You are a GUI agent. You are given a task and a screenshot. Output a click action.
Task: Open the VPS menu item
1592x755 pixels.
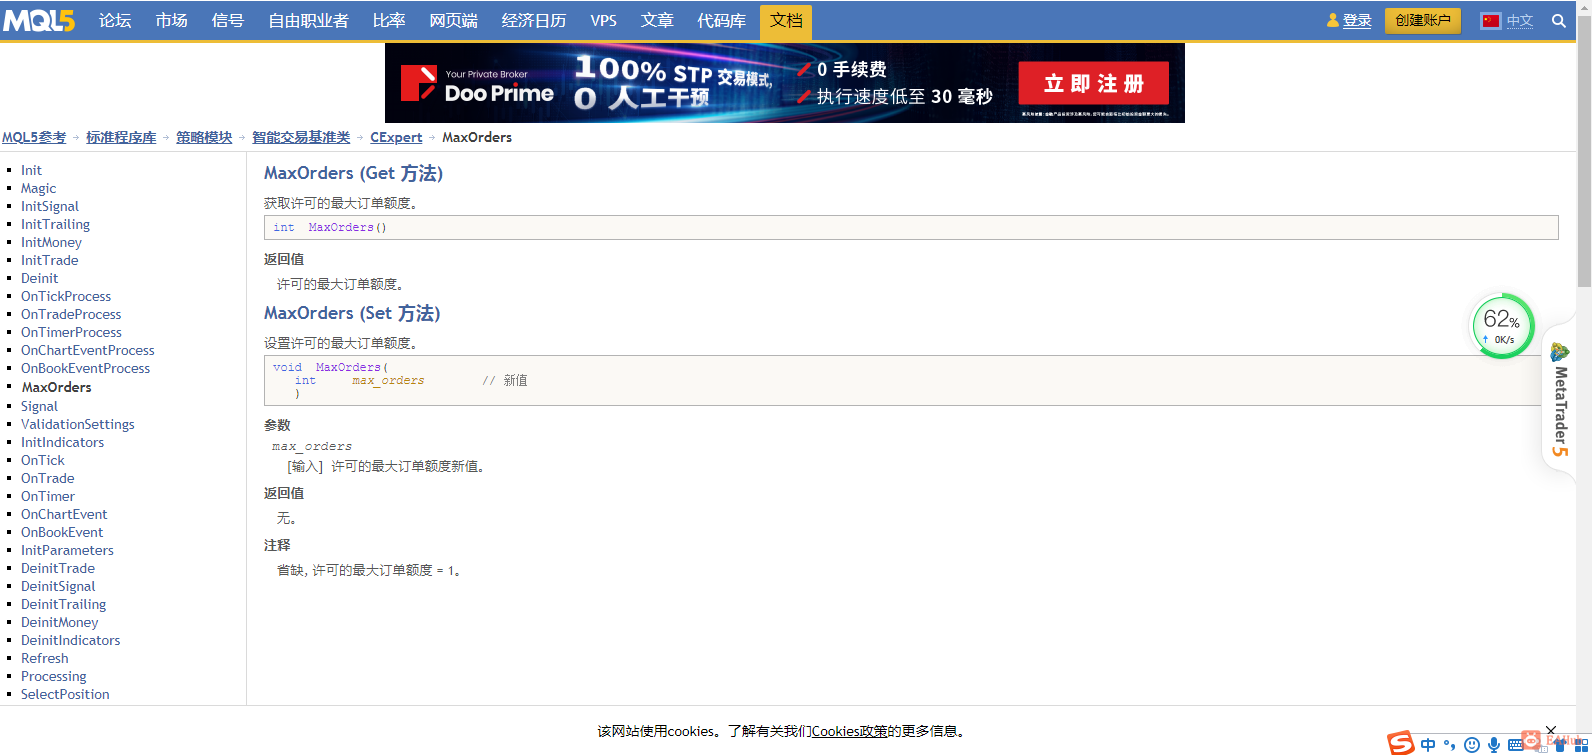[604, 21]
